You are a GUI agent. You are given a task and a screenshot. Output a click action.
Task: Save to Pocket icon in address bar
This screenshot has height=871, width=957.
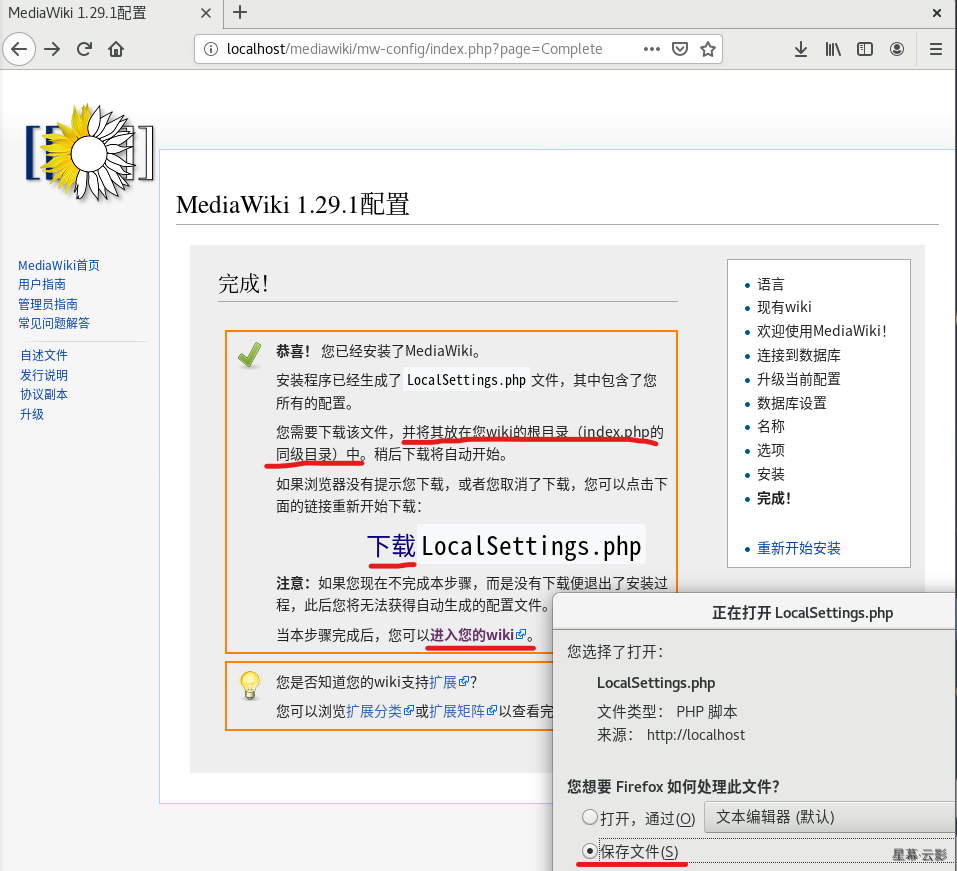click(680, 49)
